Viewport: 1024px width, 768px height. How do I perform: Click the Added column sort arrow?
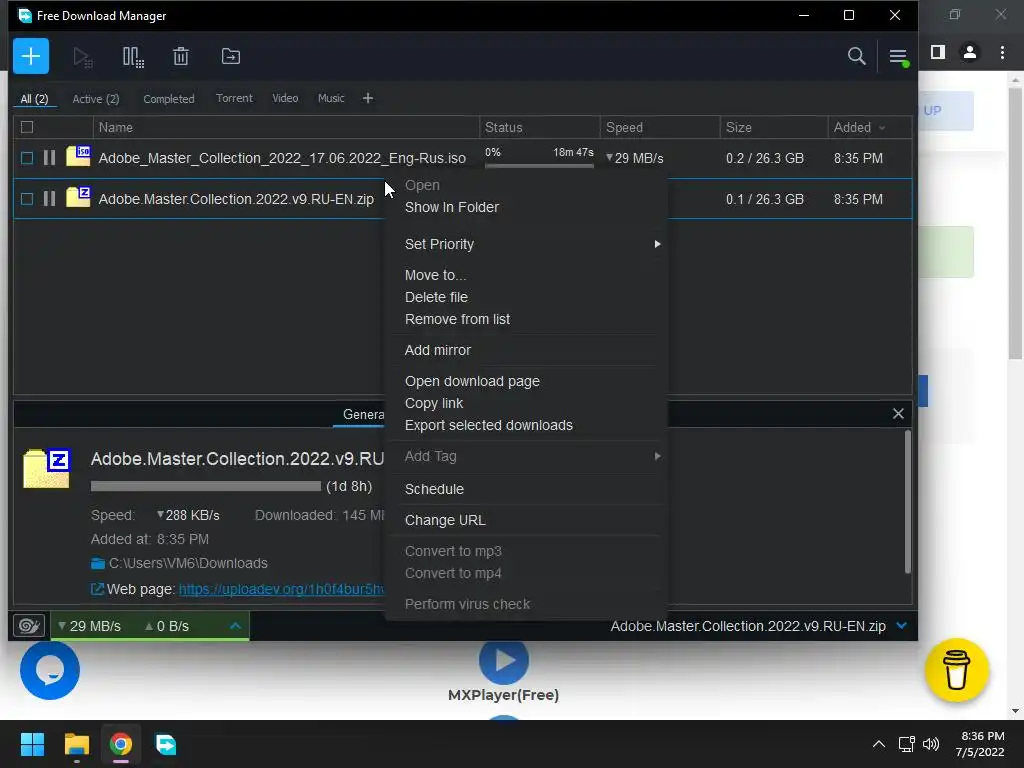pos(882,128)
